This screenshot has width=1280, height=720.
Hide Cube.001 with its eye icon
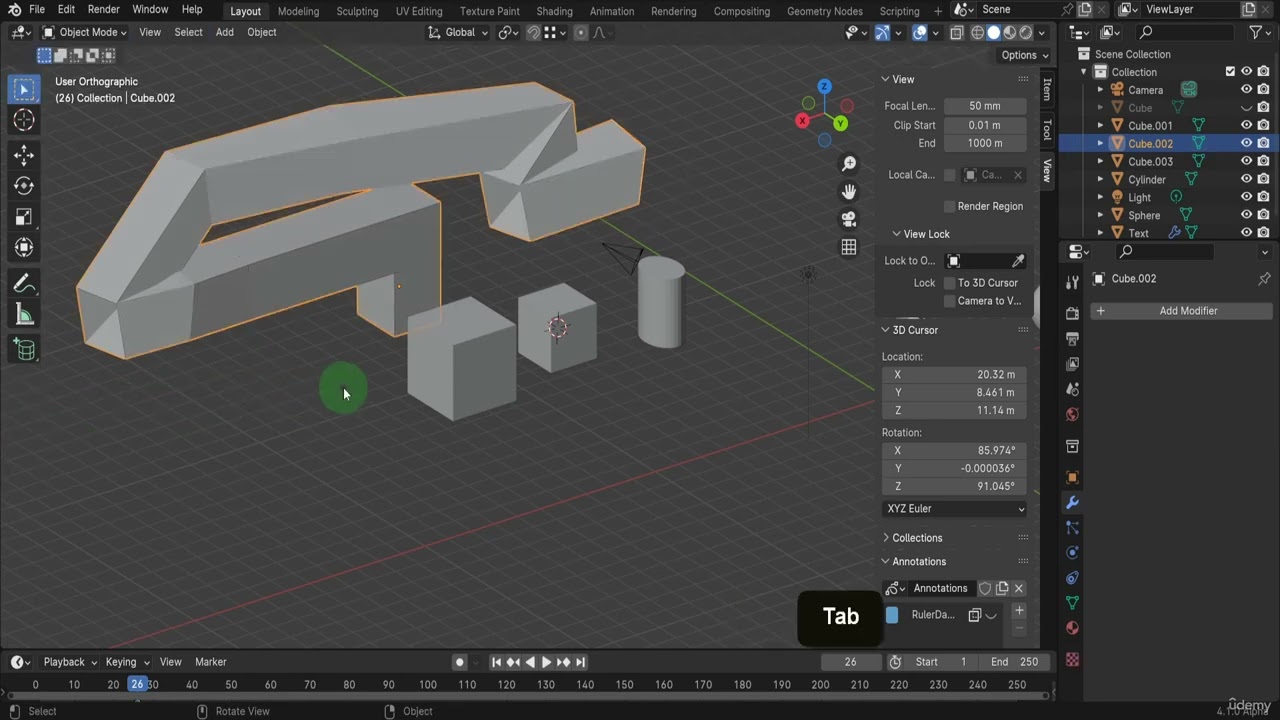(x=1247, y=125)
